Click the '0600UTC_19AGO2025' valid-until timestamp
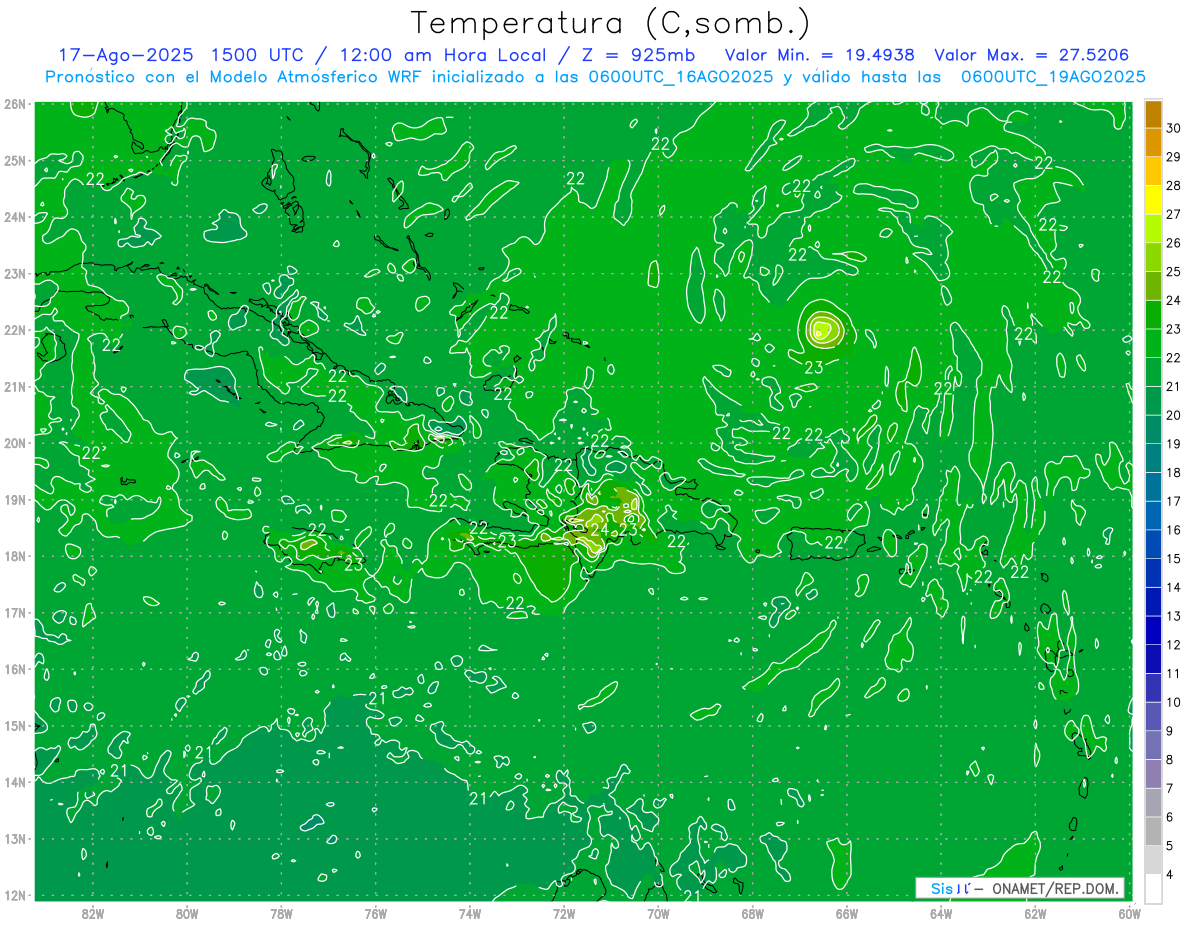1200x927 pixels. pos(1053,77)
